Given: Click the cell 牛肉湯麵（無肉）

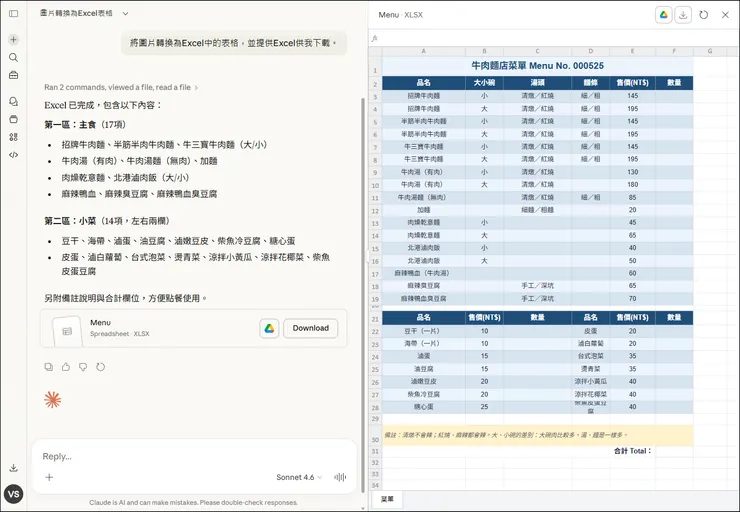Looking at the screenshot, I should pyautogui.click(x=423, y=197).
